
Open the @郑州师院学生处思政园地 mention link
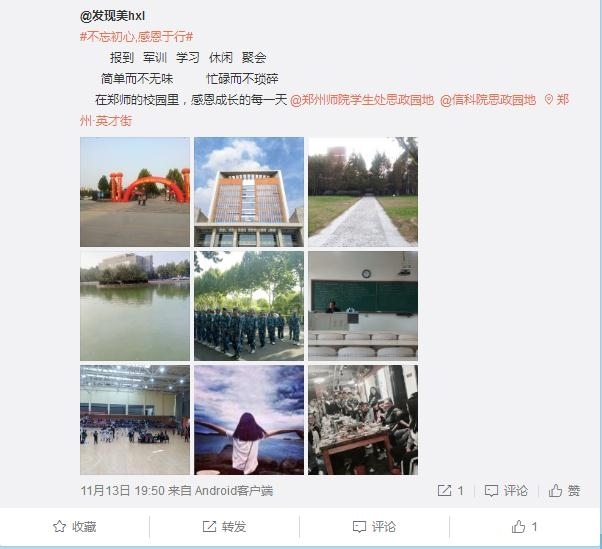(362, 100)
